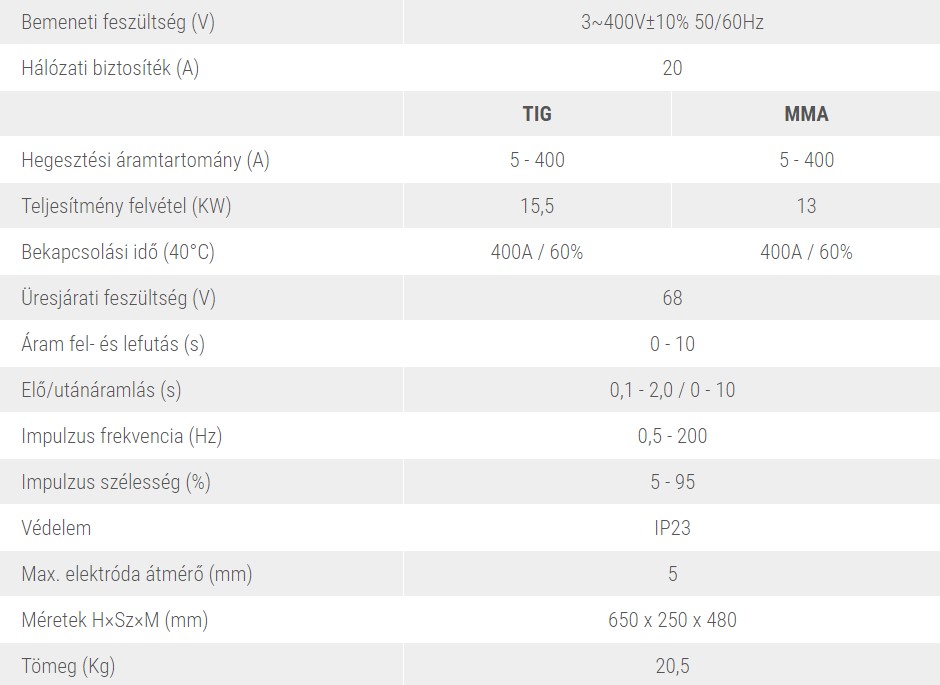Click the Üresjárati feszültség value 68
The height and width of the screenshot is (685, 940).
tap(672, 298)
